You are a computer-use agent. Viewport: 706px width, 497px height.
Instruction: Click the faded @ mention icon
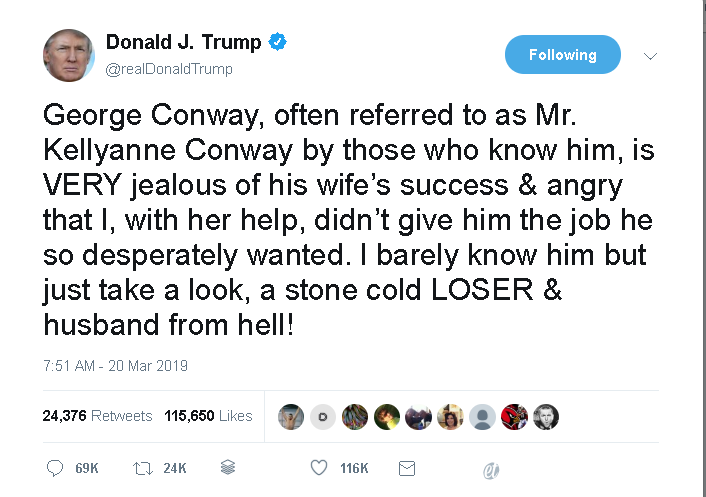point(490,469)
